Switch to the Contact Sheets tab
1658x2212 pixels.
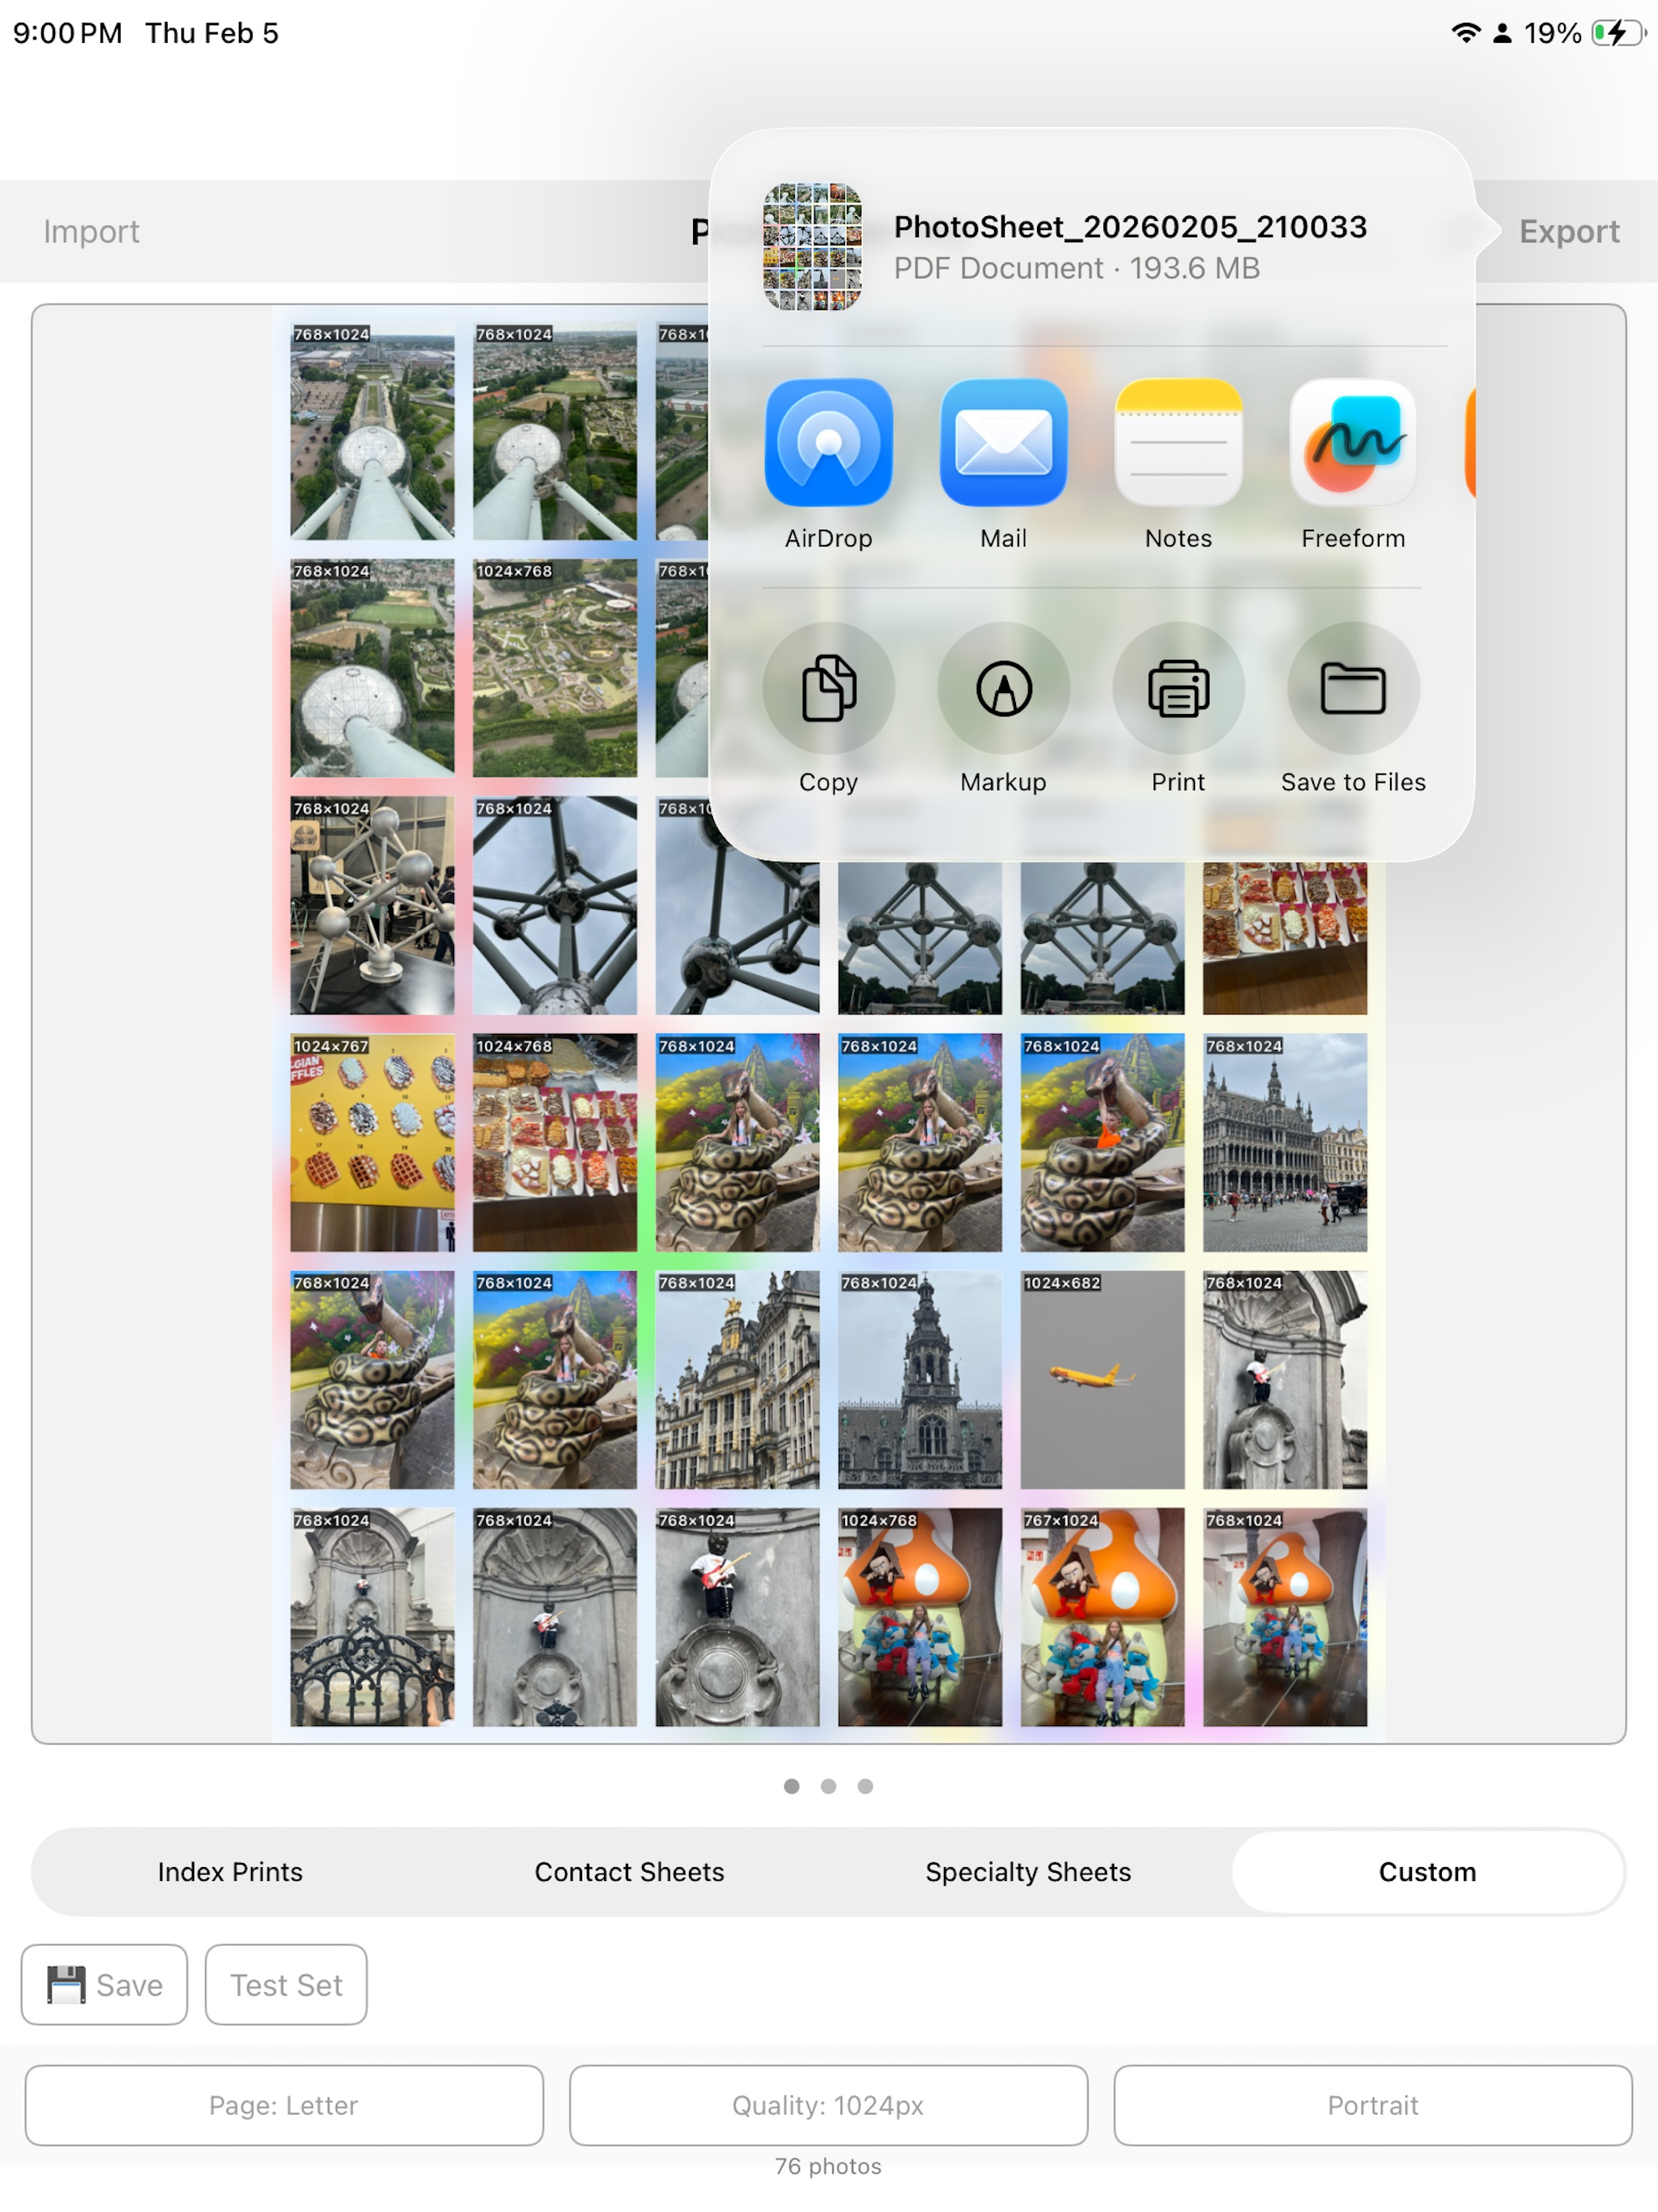click(629, 1872)
